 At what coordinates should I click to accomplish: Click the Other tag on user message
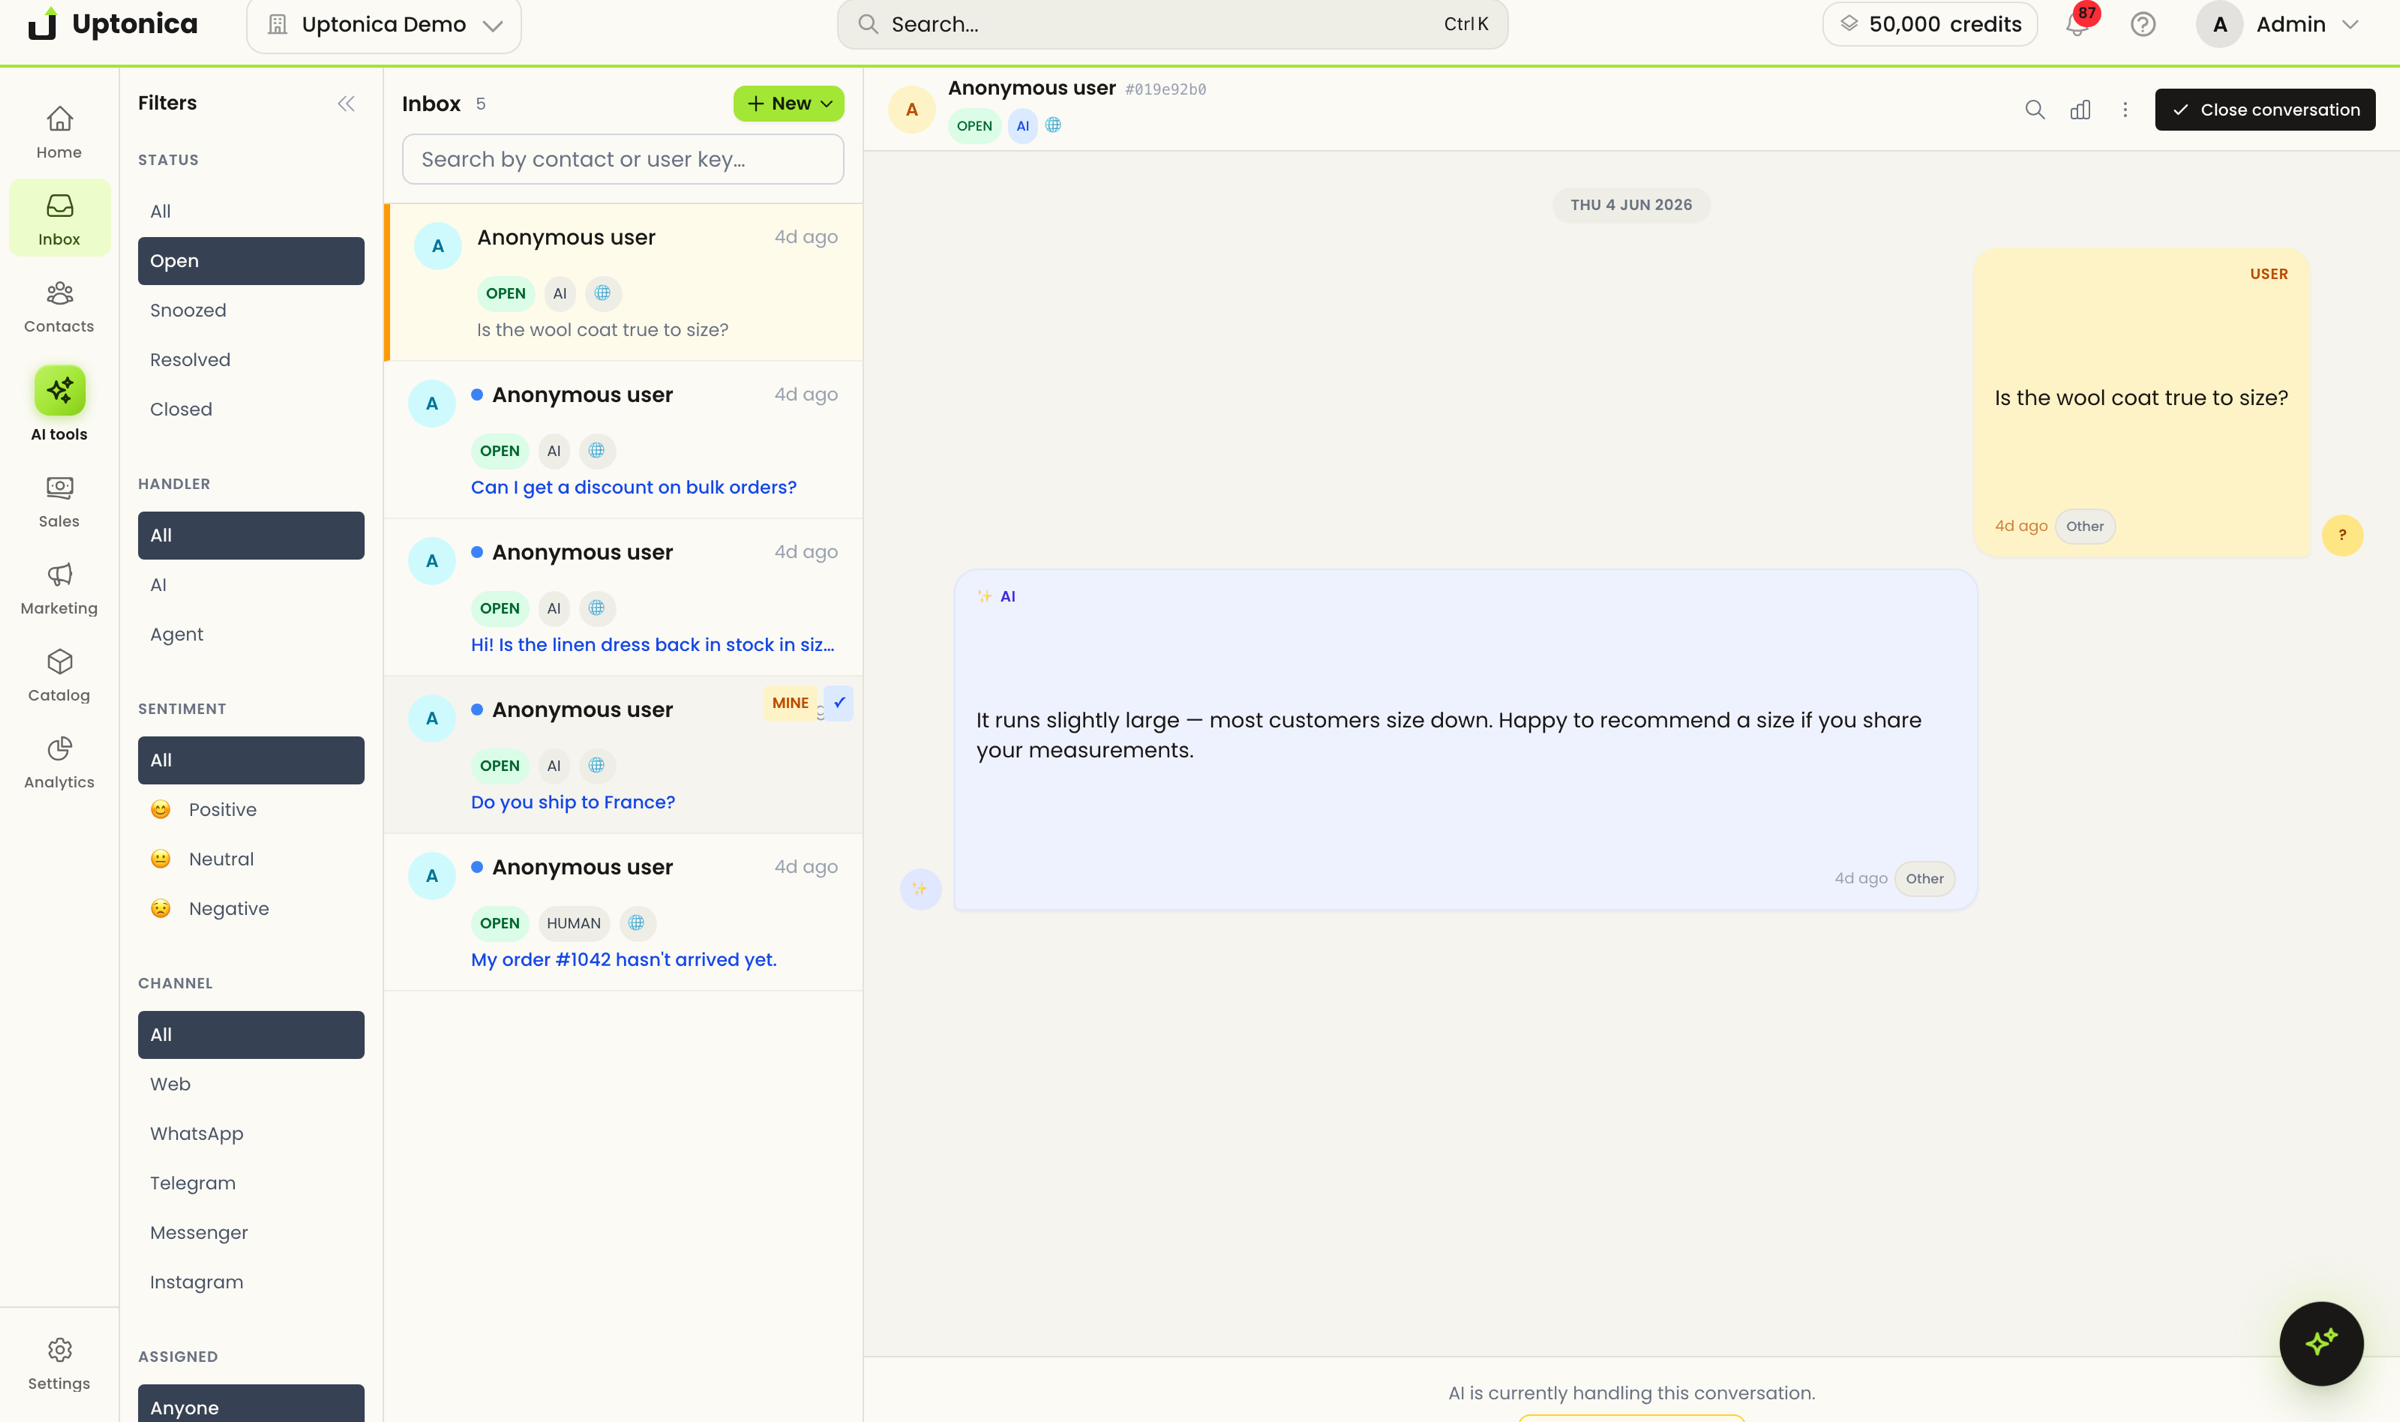coord(2084,526)
